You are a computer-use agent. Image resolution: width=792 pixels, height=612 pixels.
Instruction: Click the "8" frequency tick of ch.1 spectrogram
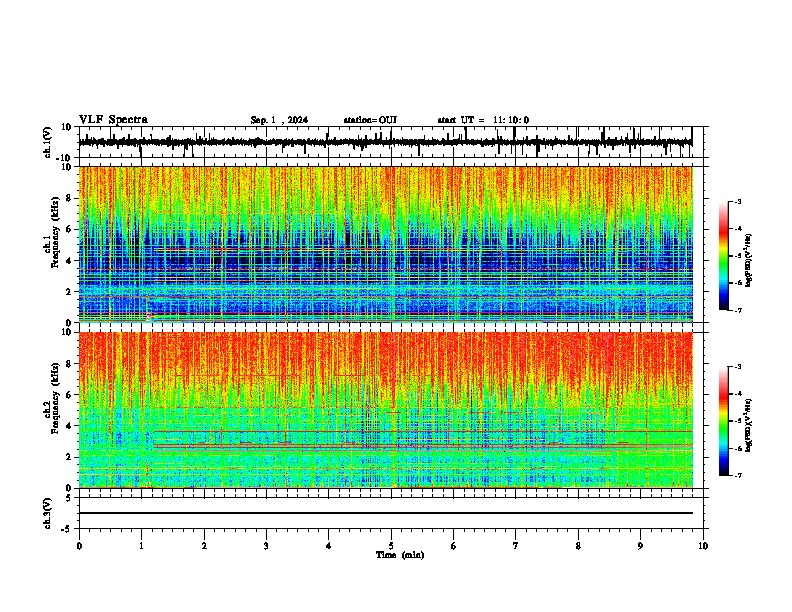(x=70, y=198)
